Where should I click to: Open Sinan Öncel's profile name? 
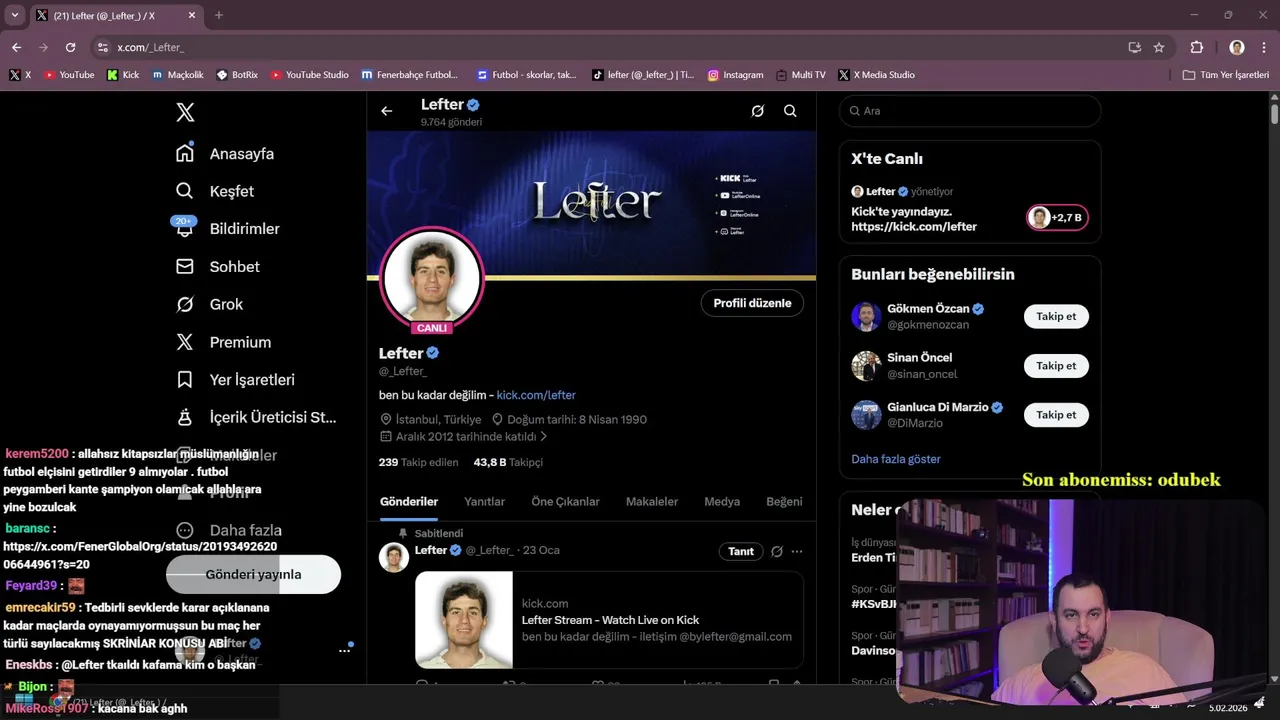[x=919, y=357]
